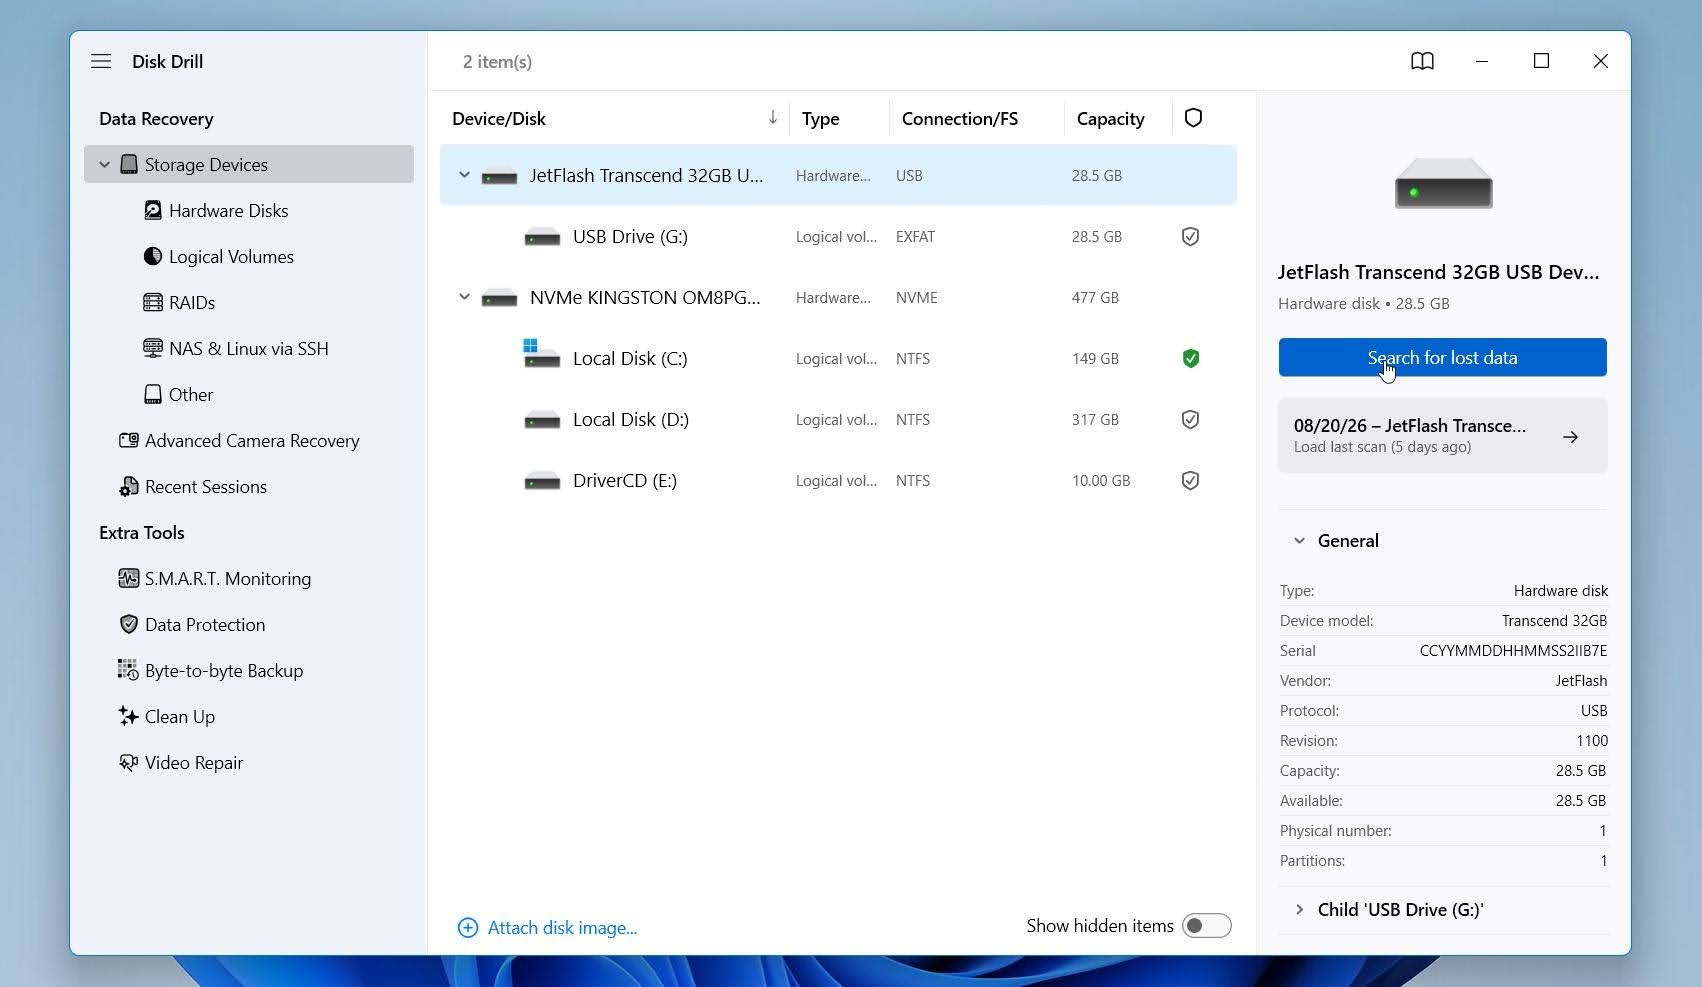Click the drive icon of Local Disk (C:)

coord(541,355)
